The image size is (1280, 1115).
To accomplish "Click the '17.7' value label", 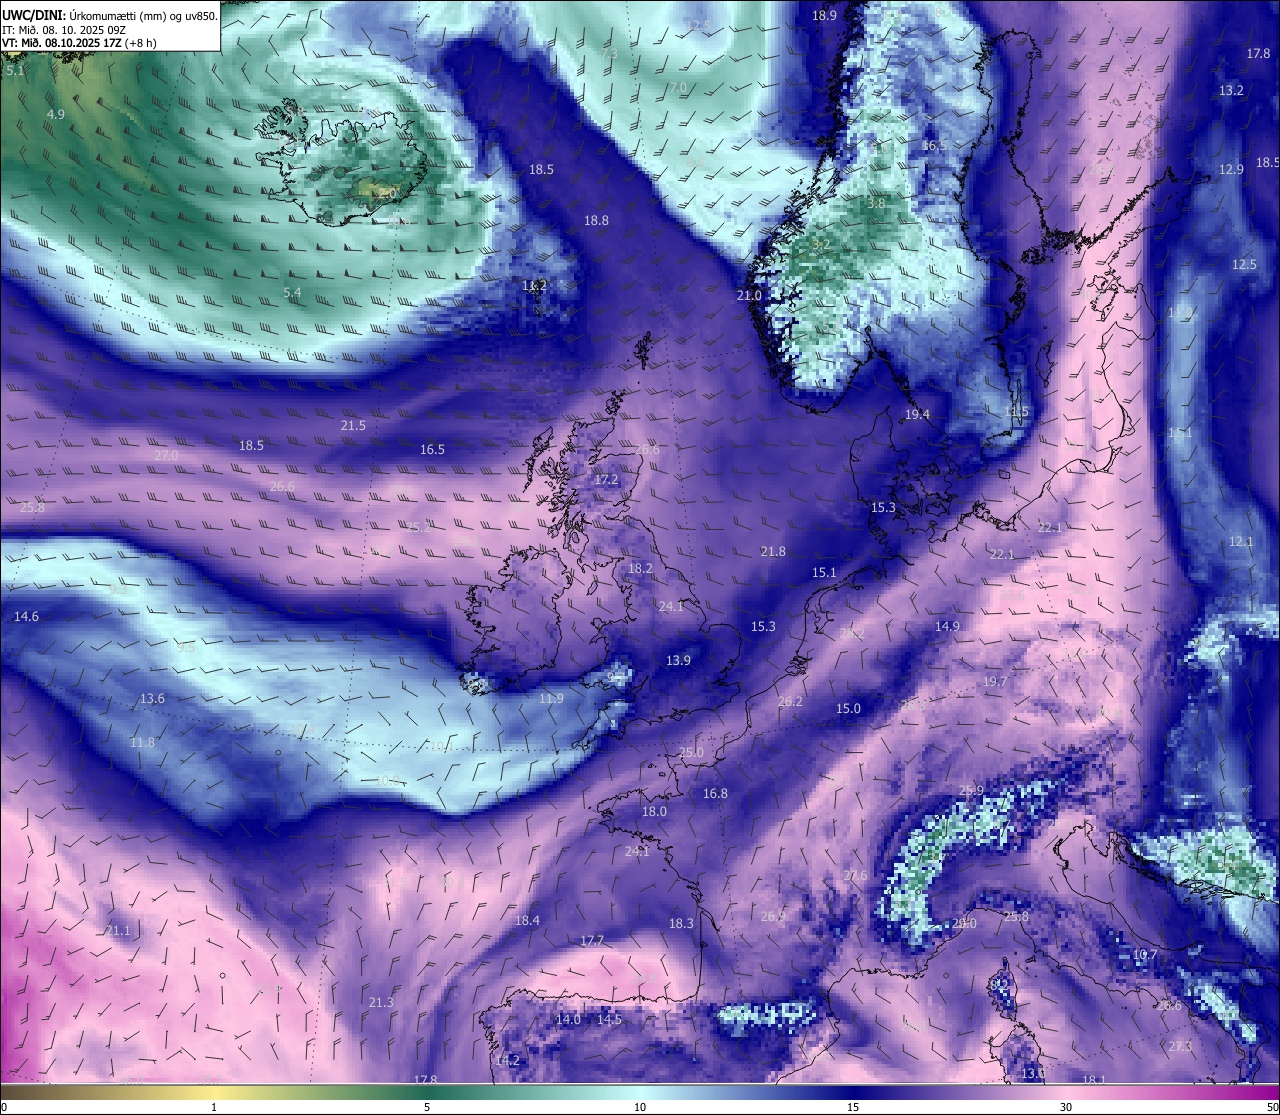I will pos(592,941).
